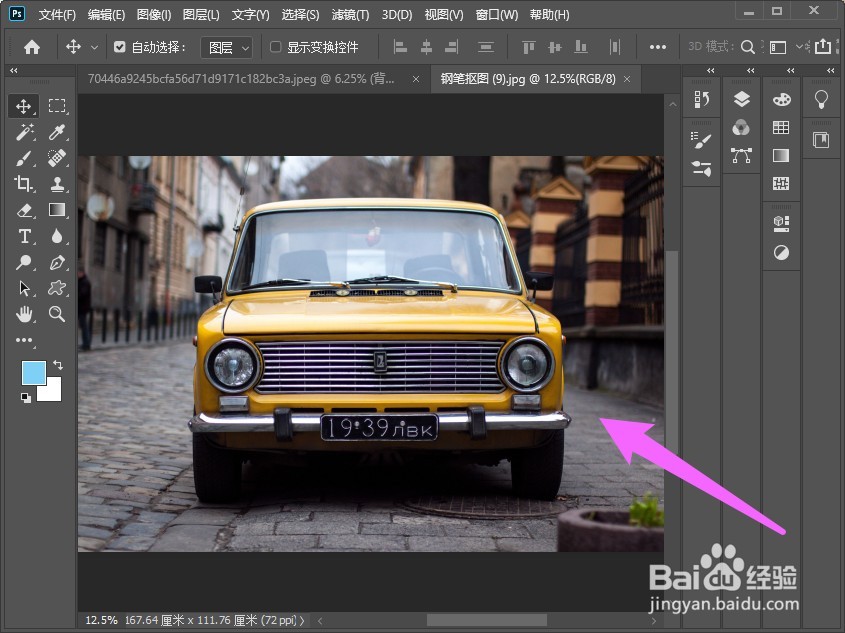
Task: Select the Custom Shape tool
Action: pyautogui.click(x=57, y=288)
